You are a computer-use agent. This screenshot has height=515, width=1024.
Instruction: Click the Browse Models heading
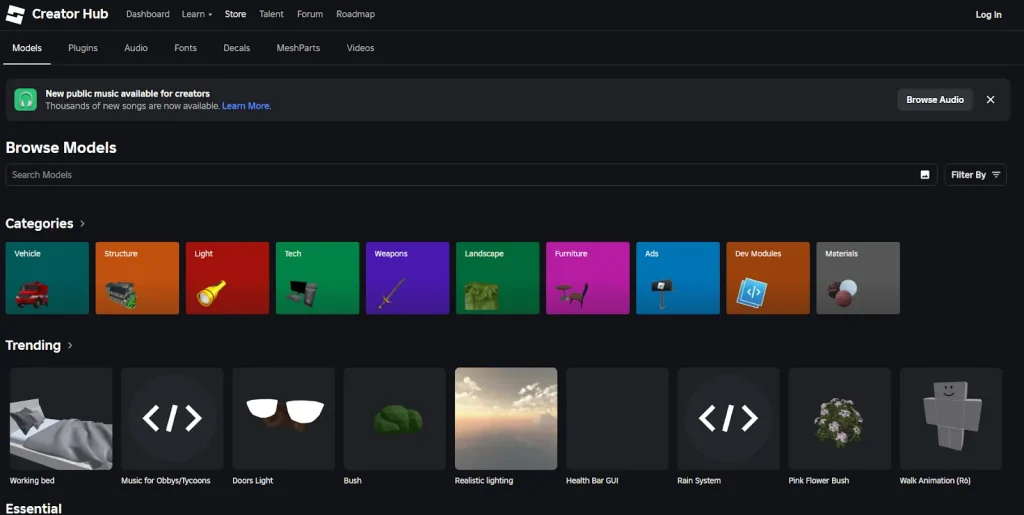tap(61, 148)
